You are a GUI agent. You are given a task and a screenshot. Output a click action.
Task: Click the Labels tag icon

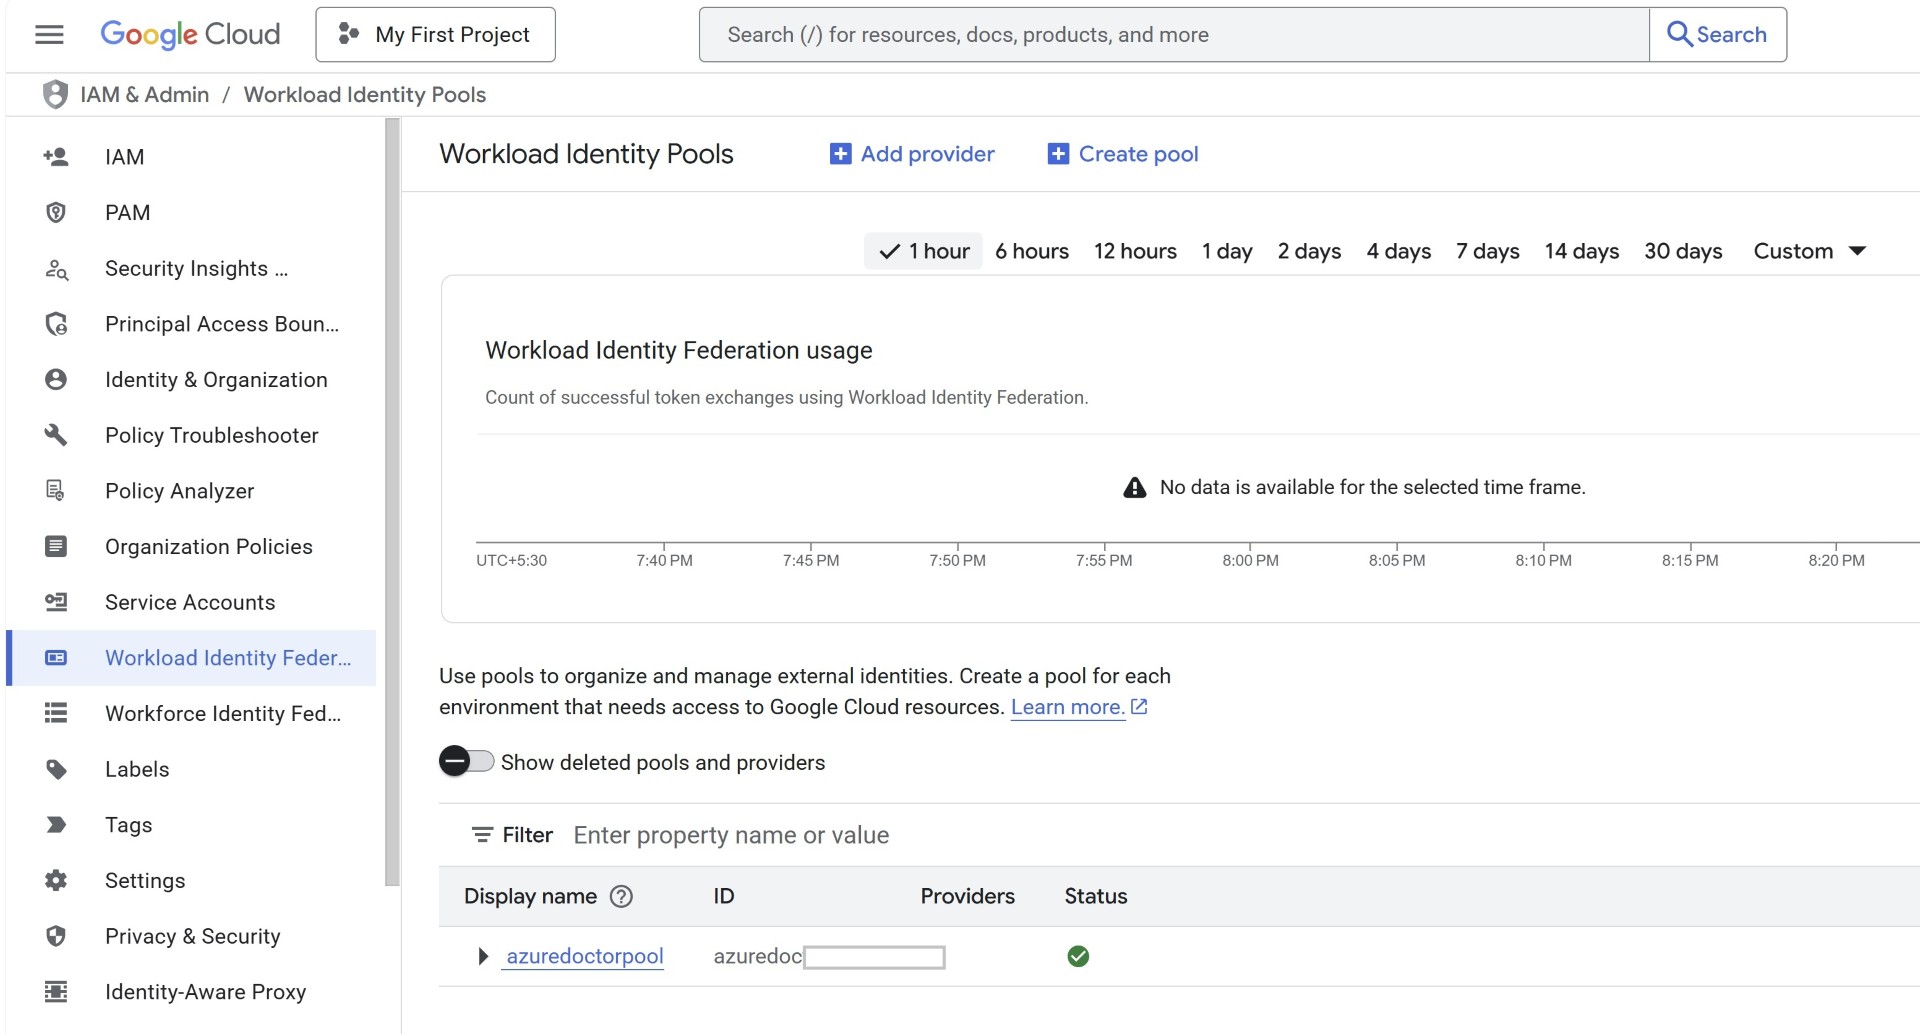coord(56,769)
